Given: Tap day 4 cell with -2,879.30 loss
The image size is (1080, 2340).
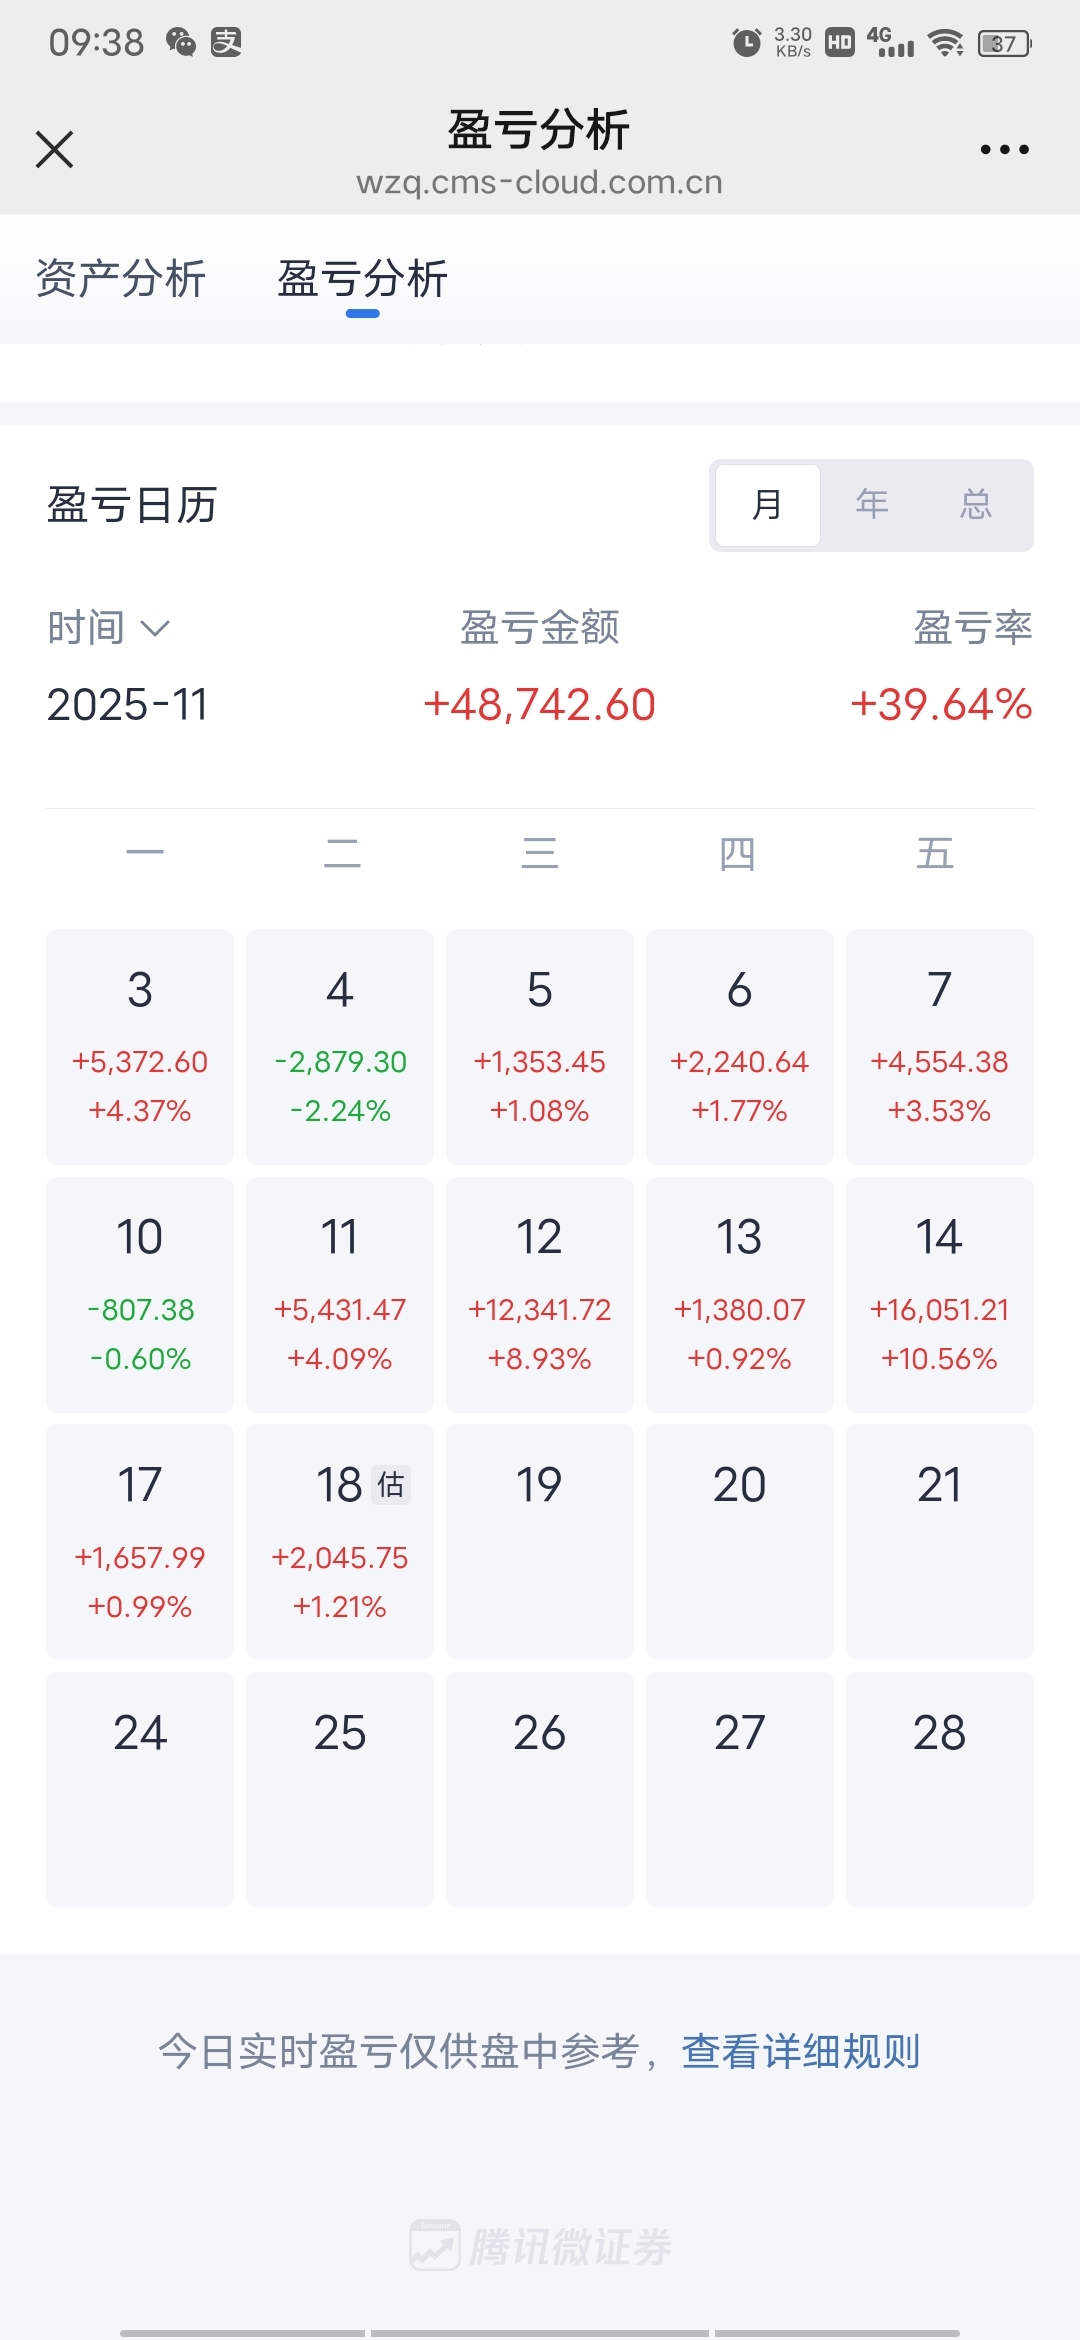Looking at the screenshot, I should (x=340, y=1046).
